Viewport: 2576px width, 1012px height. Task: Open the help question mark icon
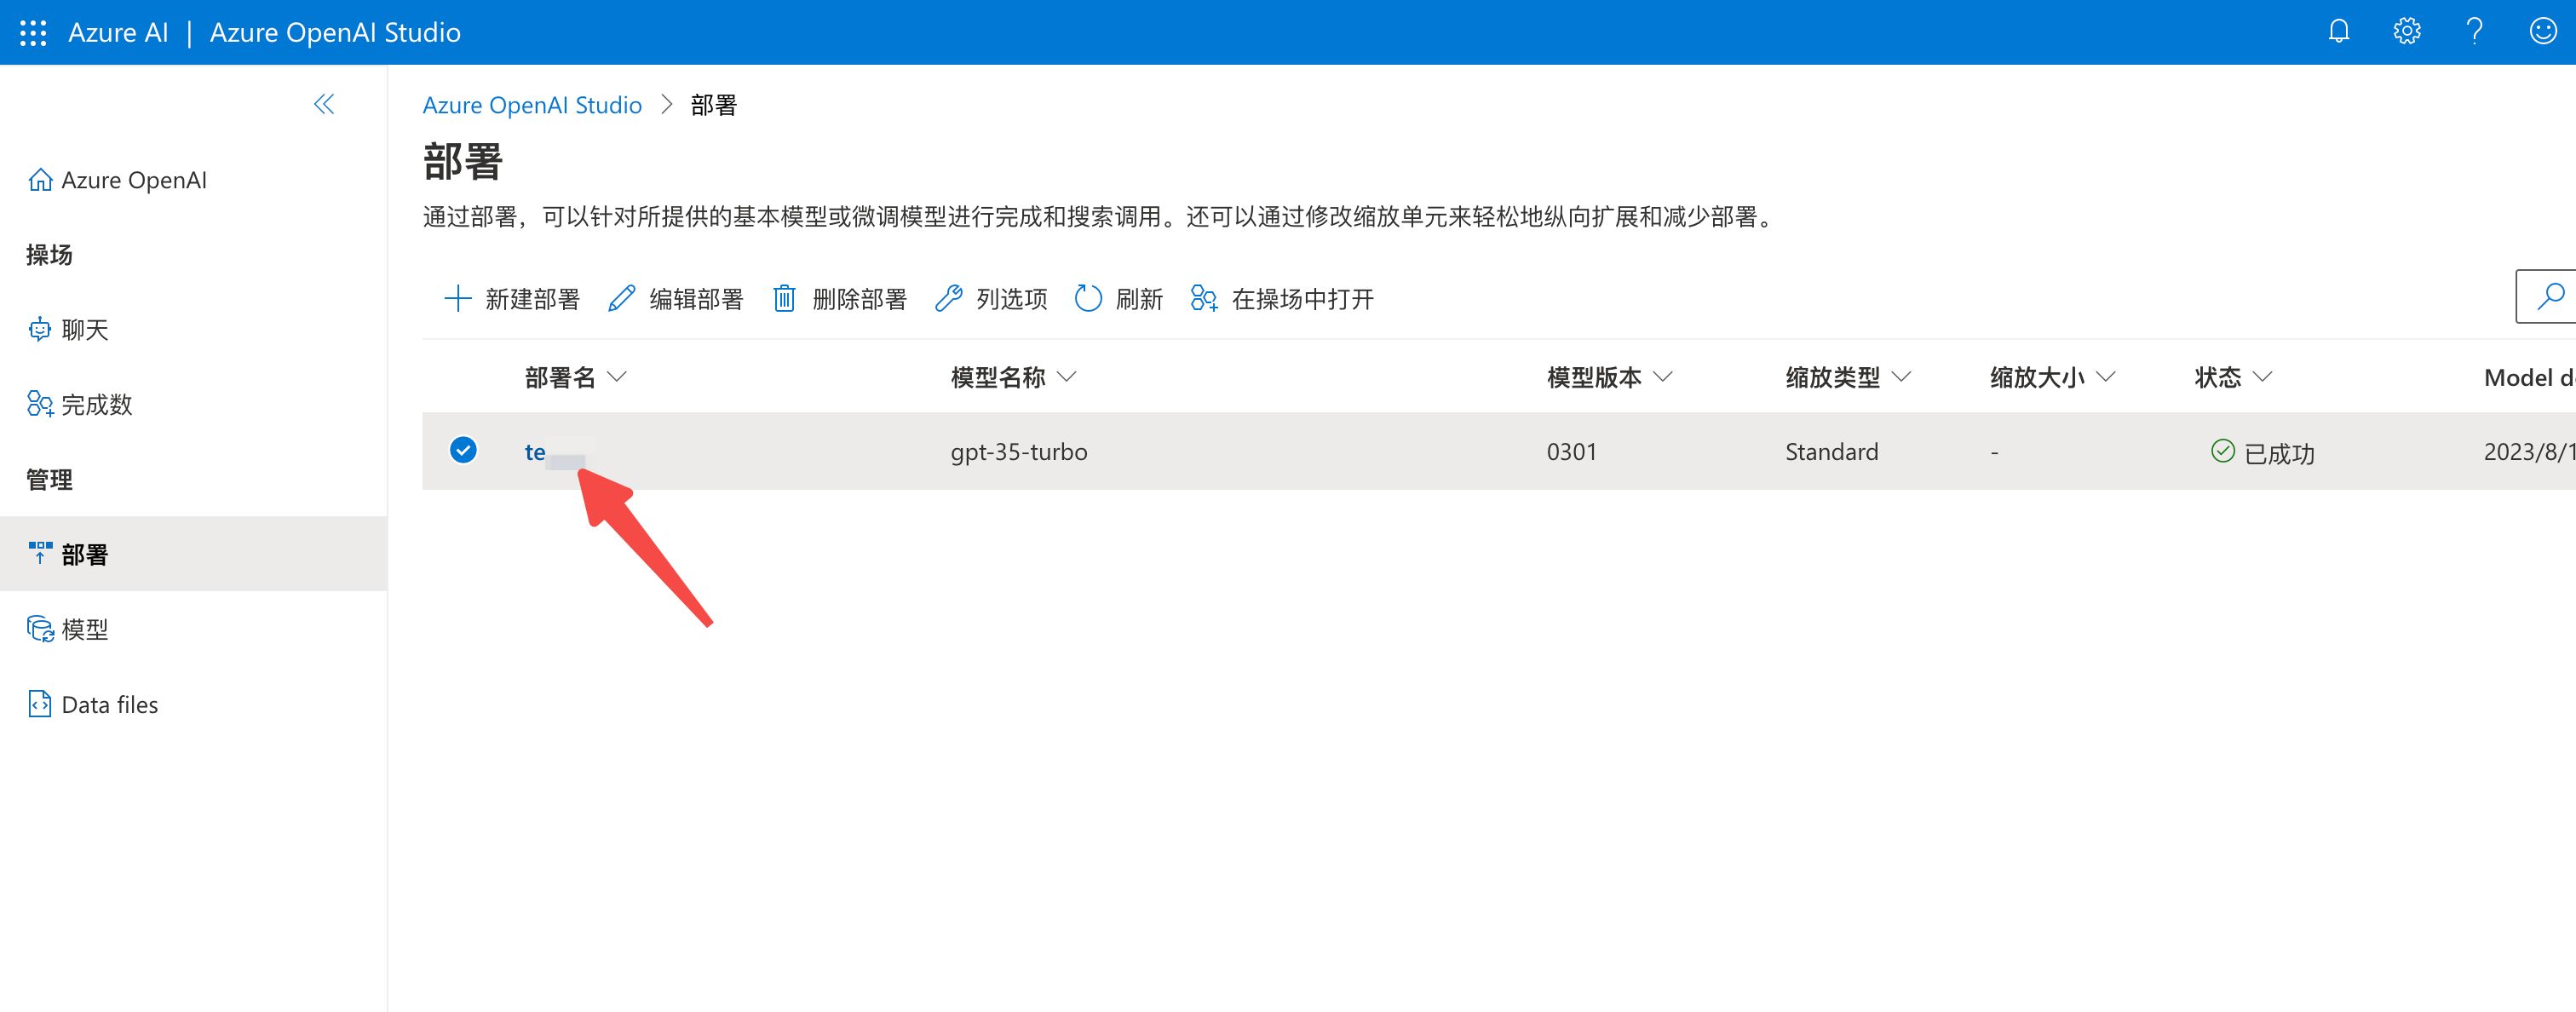[x=2474, y=32]
